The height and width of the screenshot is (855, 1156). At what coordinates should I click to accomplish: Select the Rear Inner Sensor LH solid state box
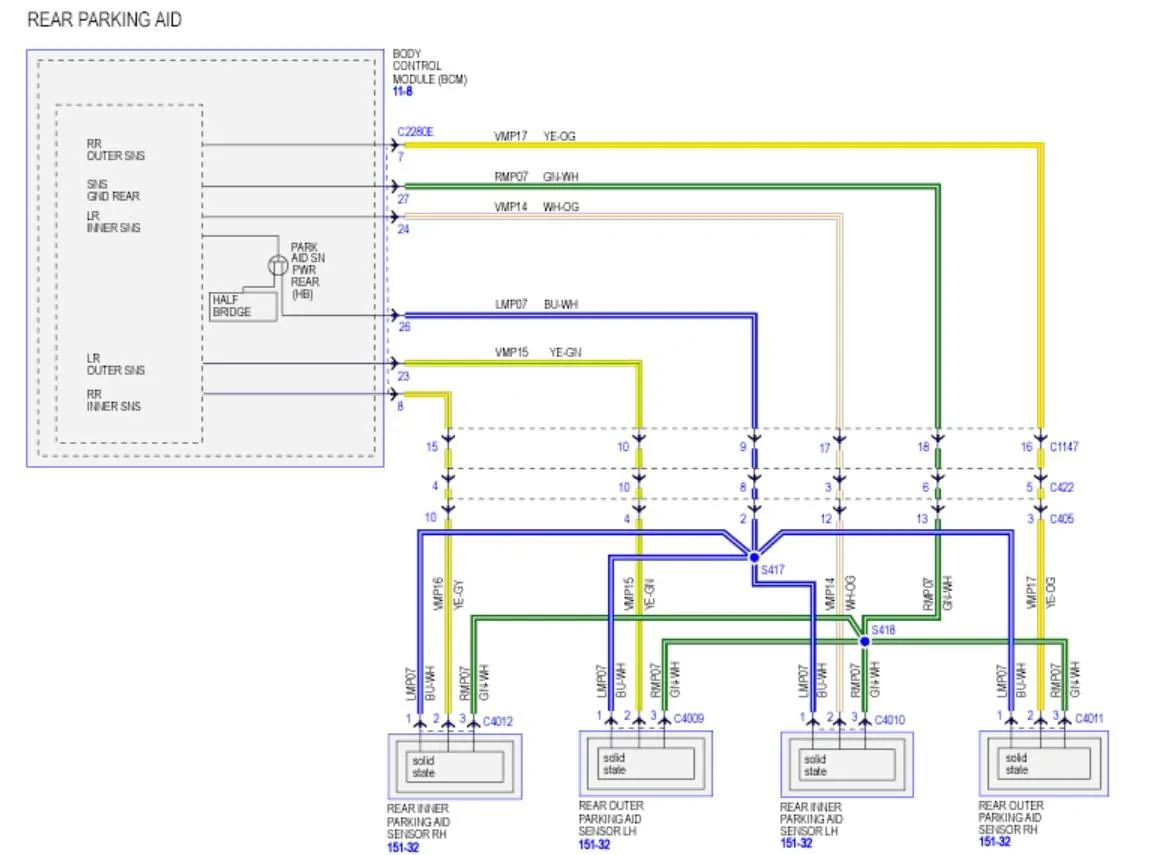pyautogui.click(x=847, y=765)
